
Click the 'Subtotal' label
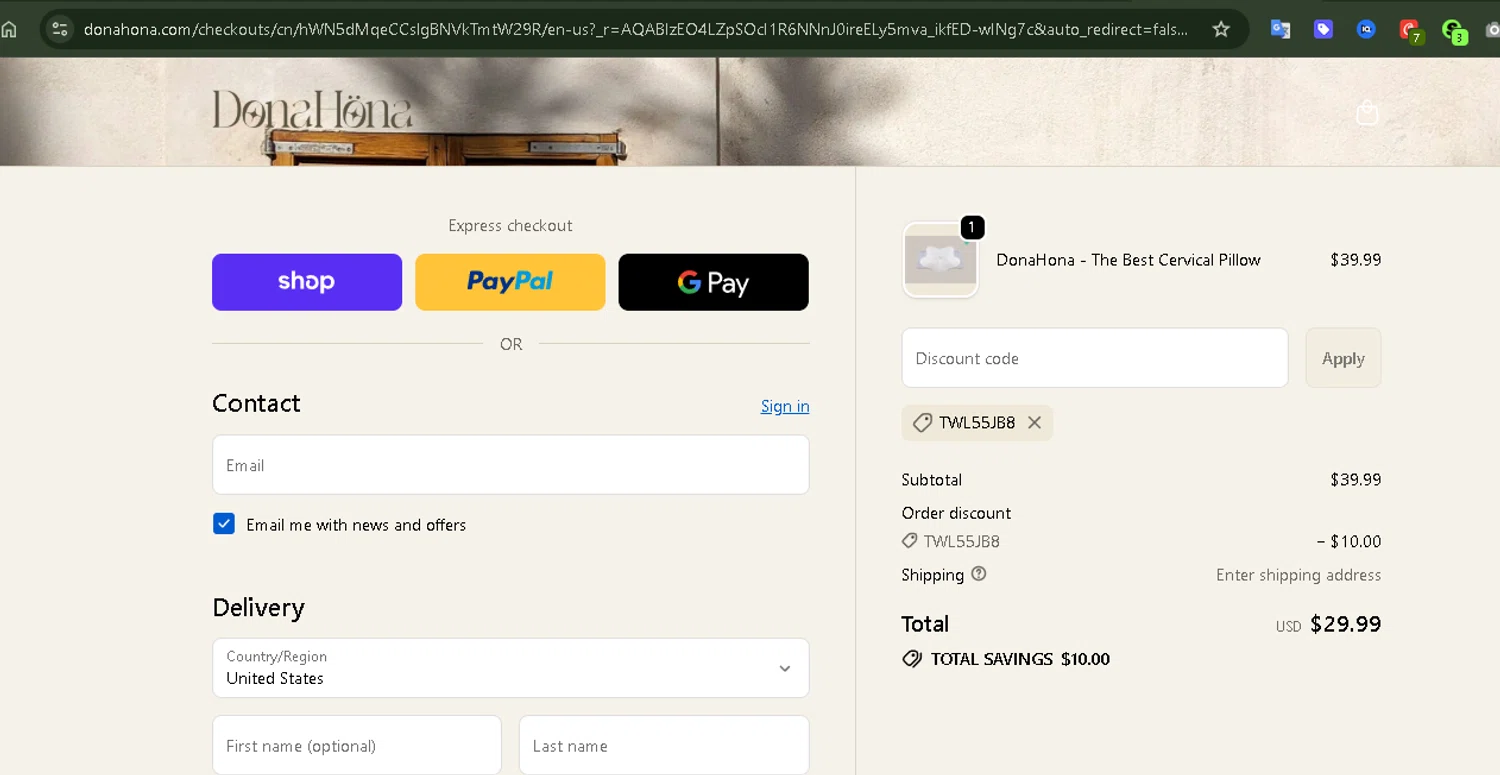[931, 480]
